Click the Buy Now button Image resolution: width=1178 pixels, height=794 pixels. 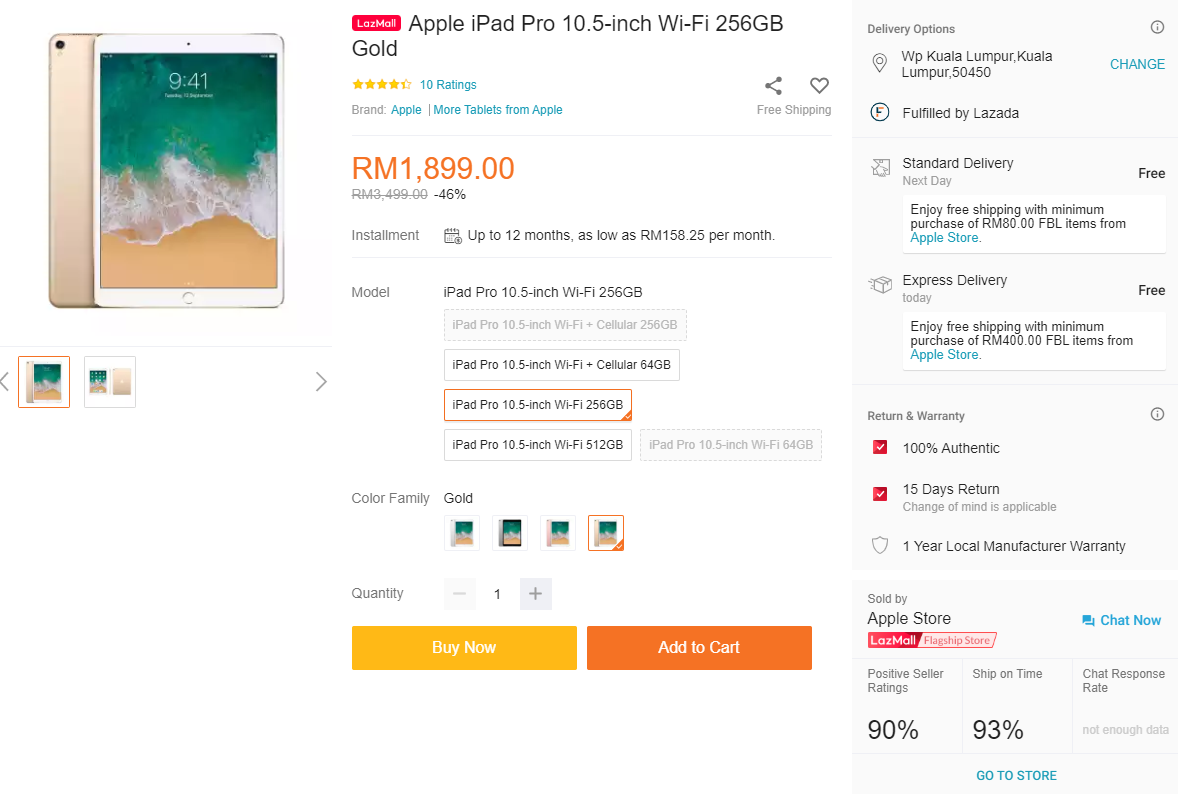464,648
